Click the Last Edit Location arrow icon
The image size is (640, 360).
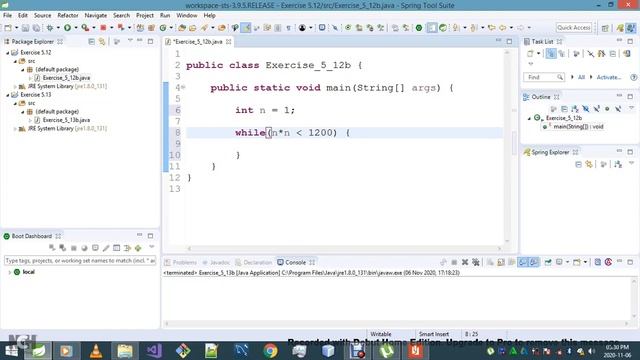click(492, 28)
